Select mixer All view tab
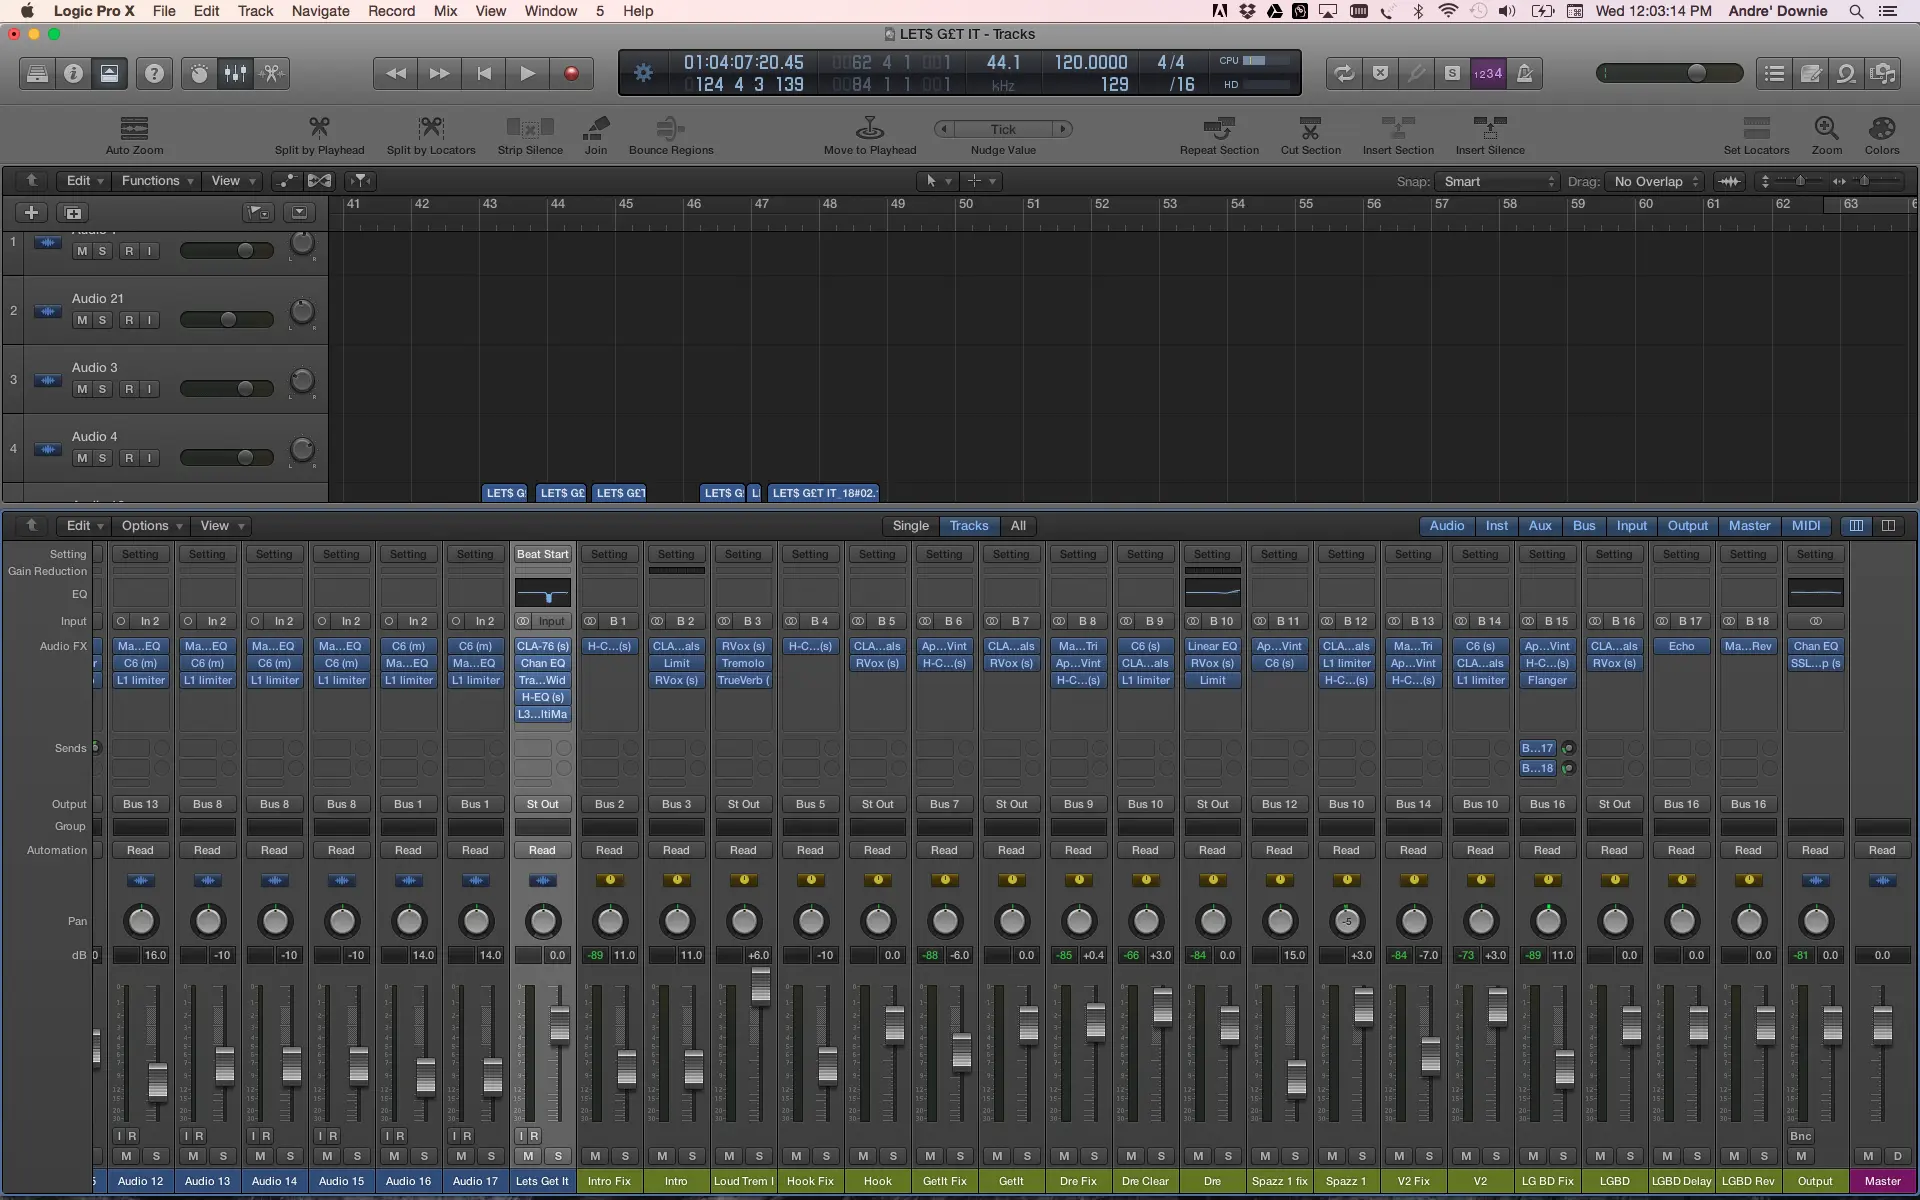 tap(1017, 526)
